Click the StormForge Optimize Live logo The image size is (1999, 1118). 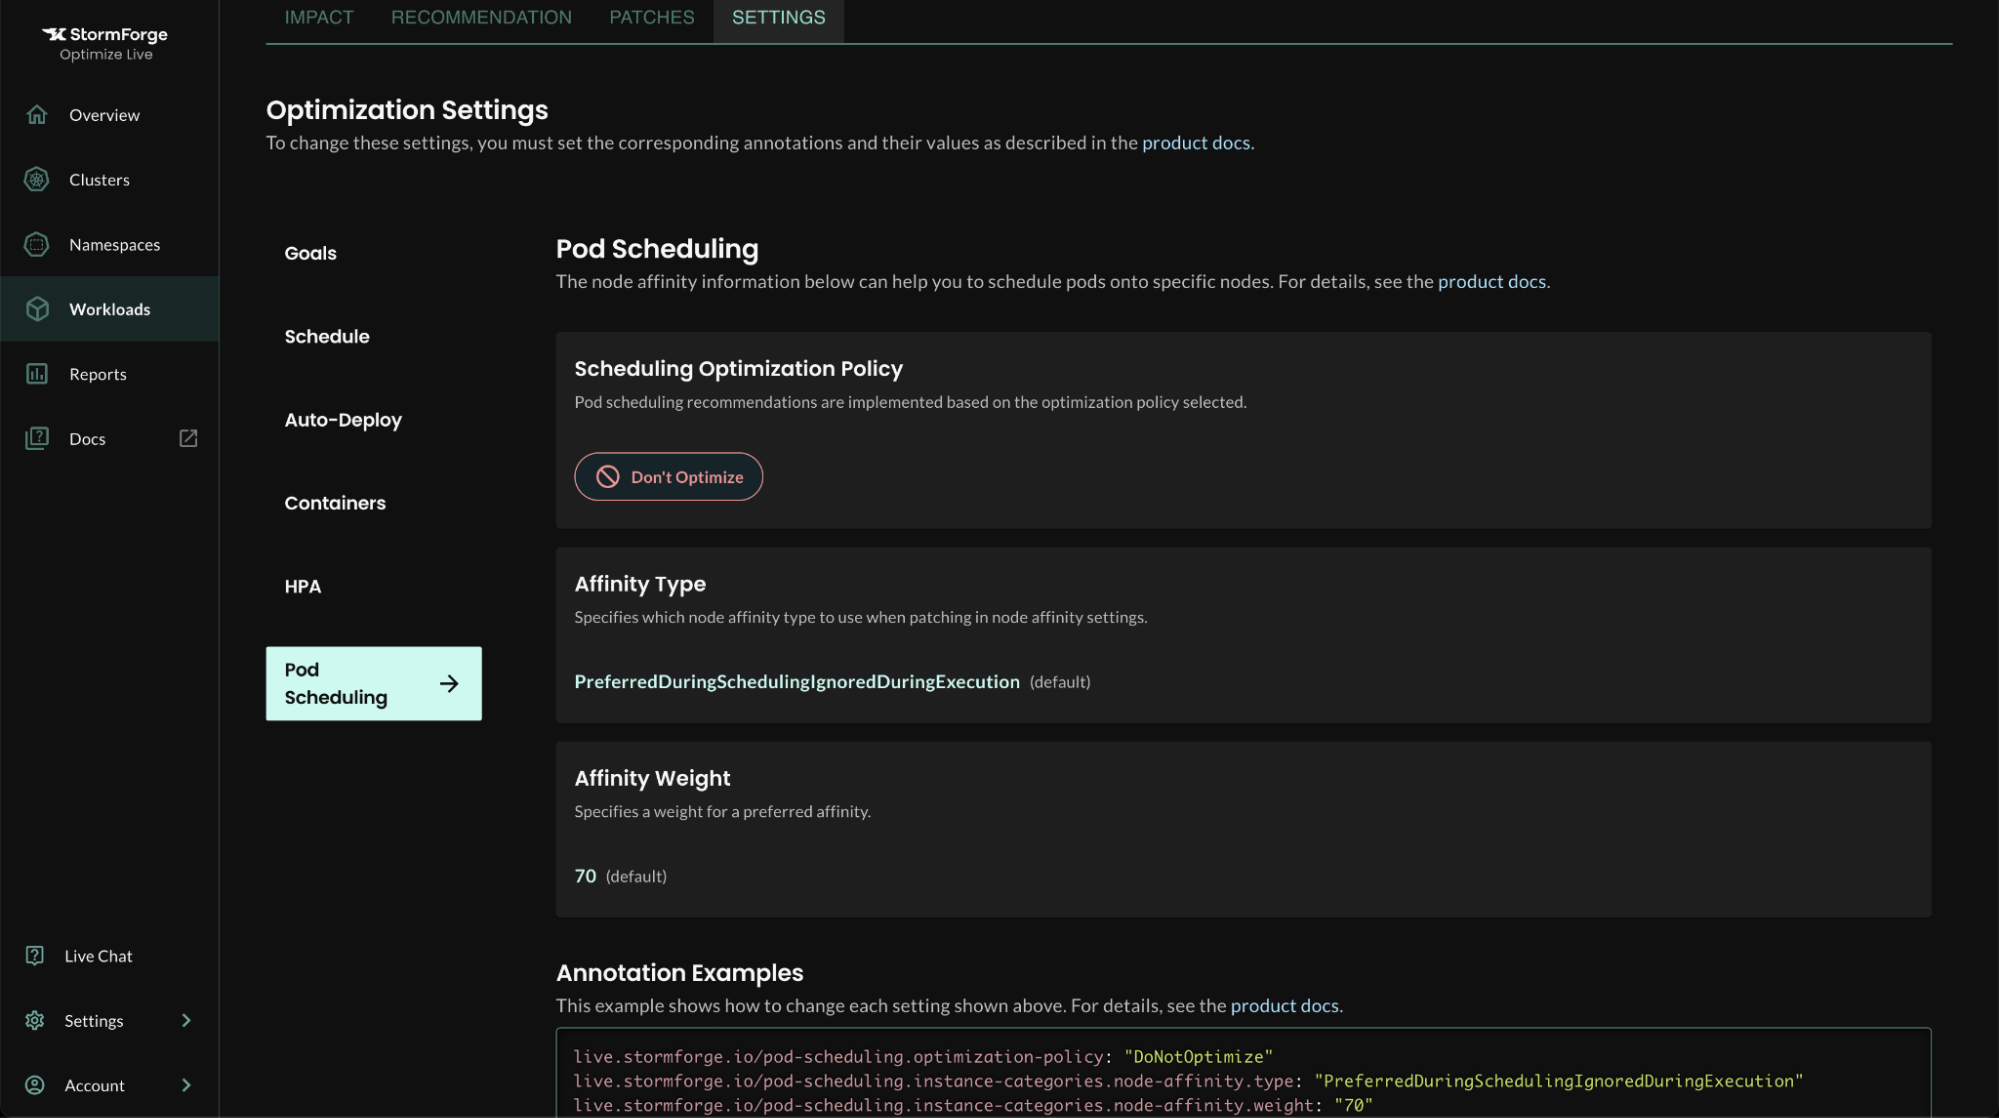point(104,42)
